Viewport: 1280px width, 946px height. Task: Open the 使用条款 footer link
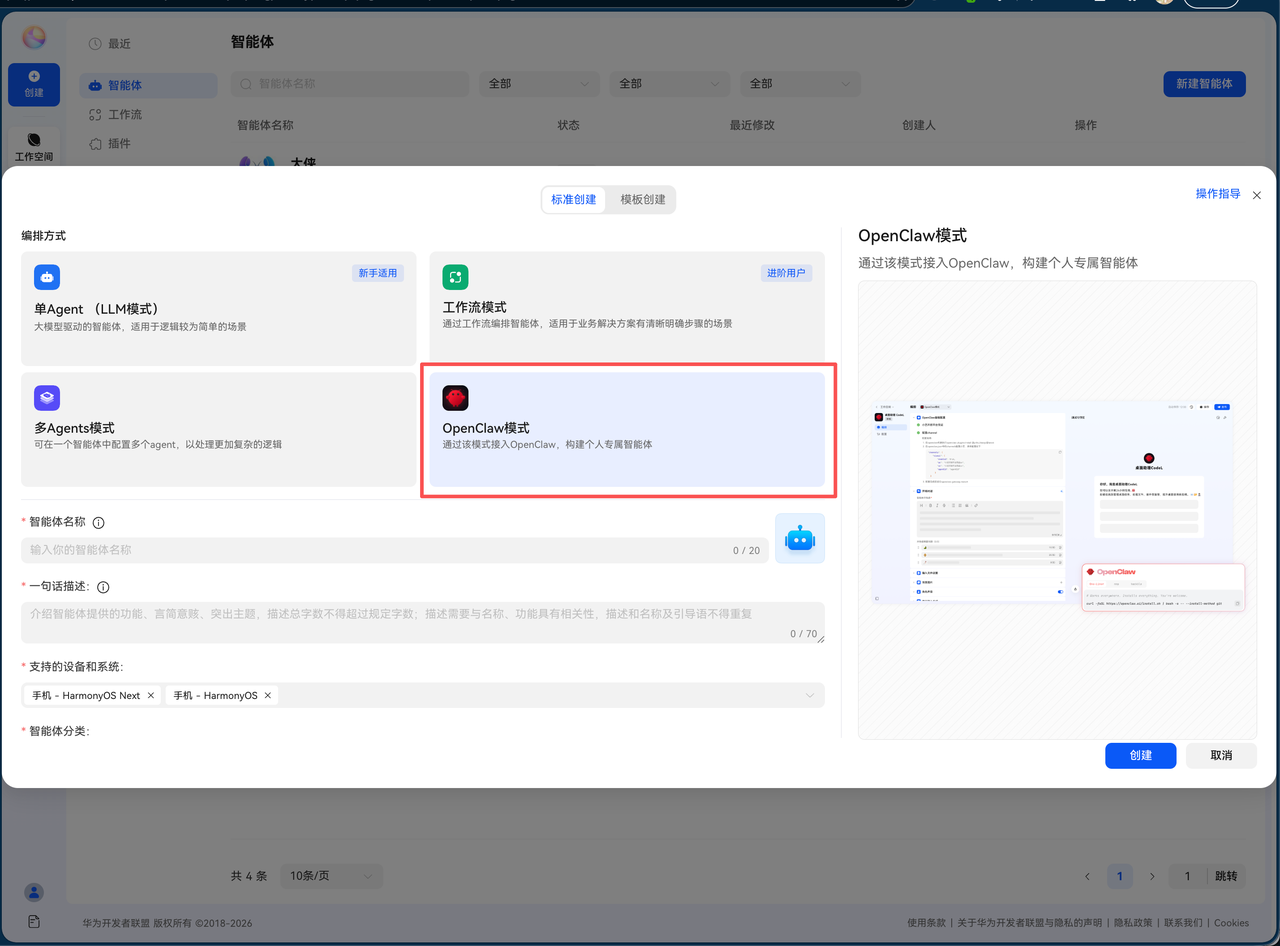tap(926, 923)
